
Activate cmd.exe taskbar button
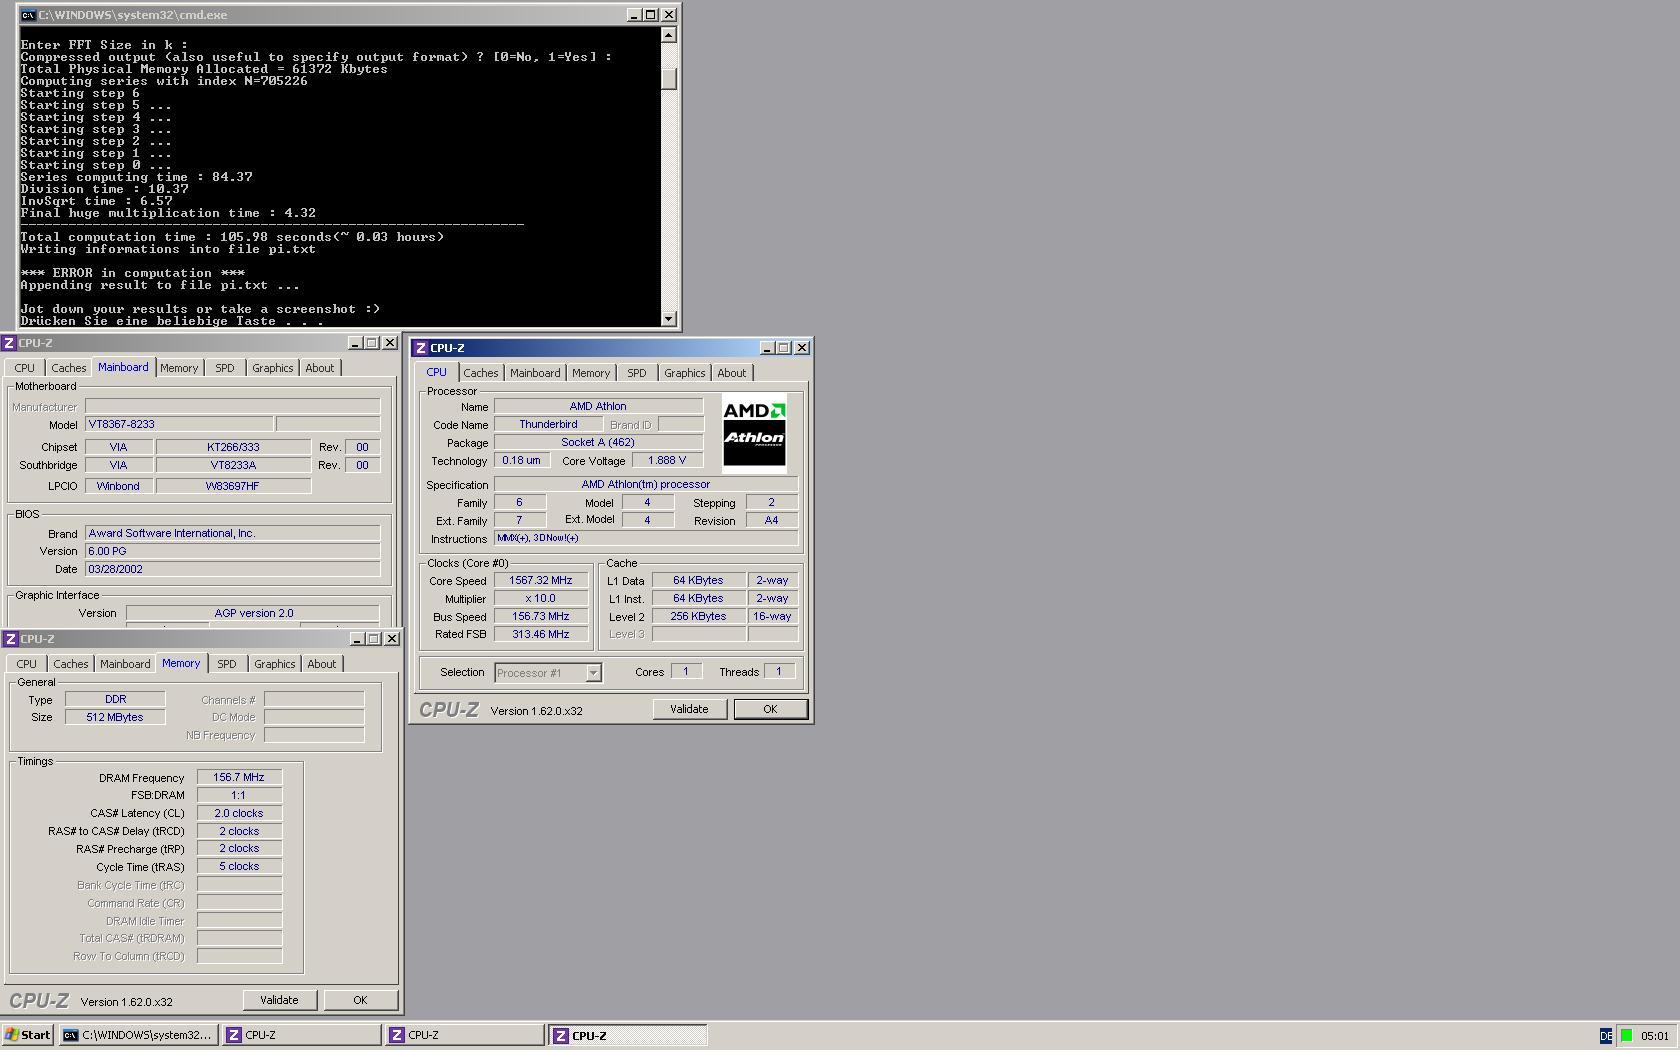tap(138, 1035)
